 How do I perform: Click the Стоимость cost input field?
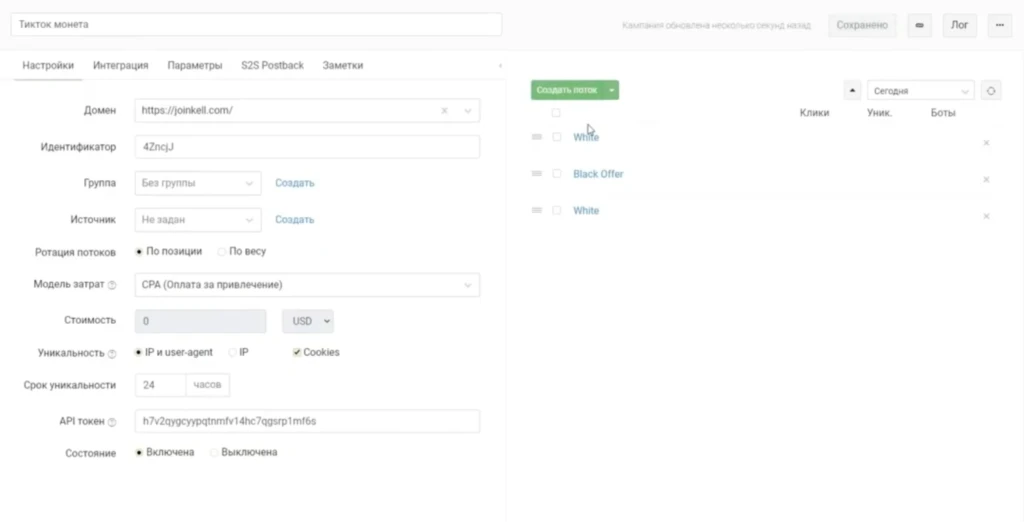point(200,321)
